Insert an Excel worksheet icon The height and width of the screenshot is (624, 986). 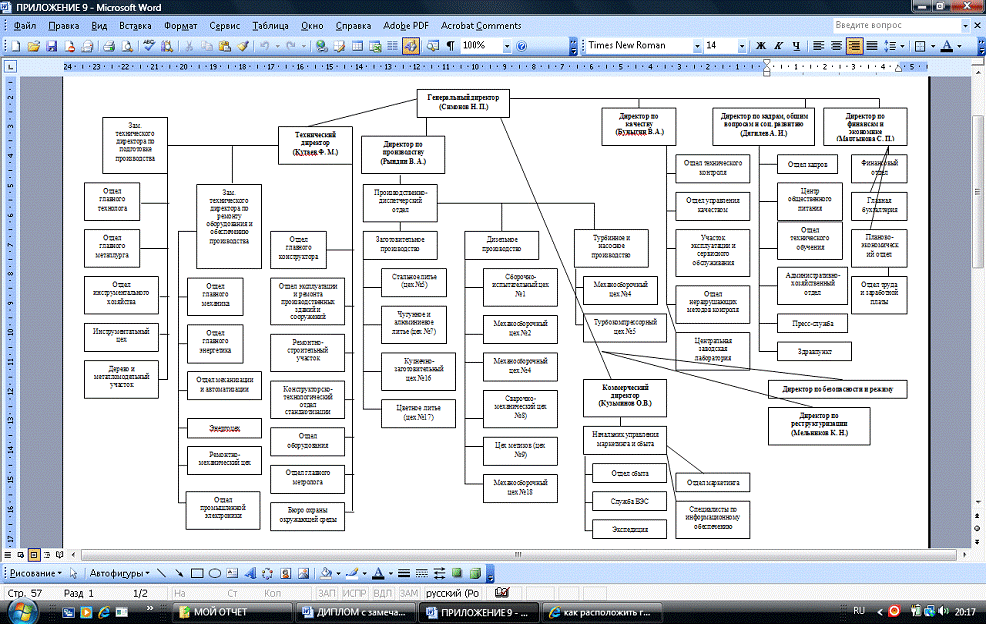(375, 46)
